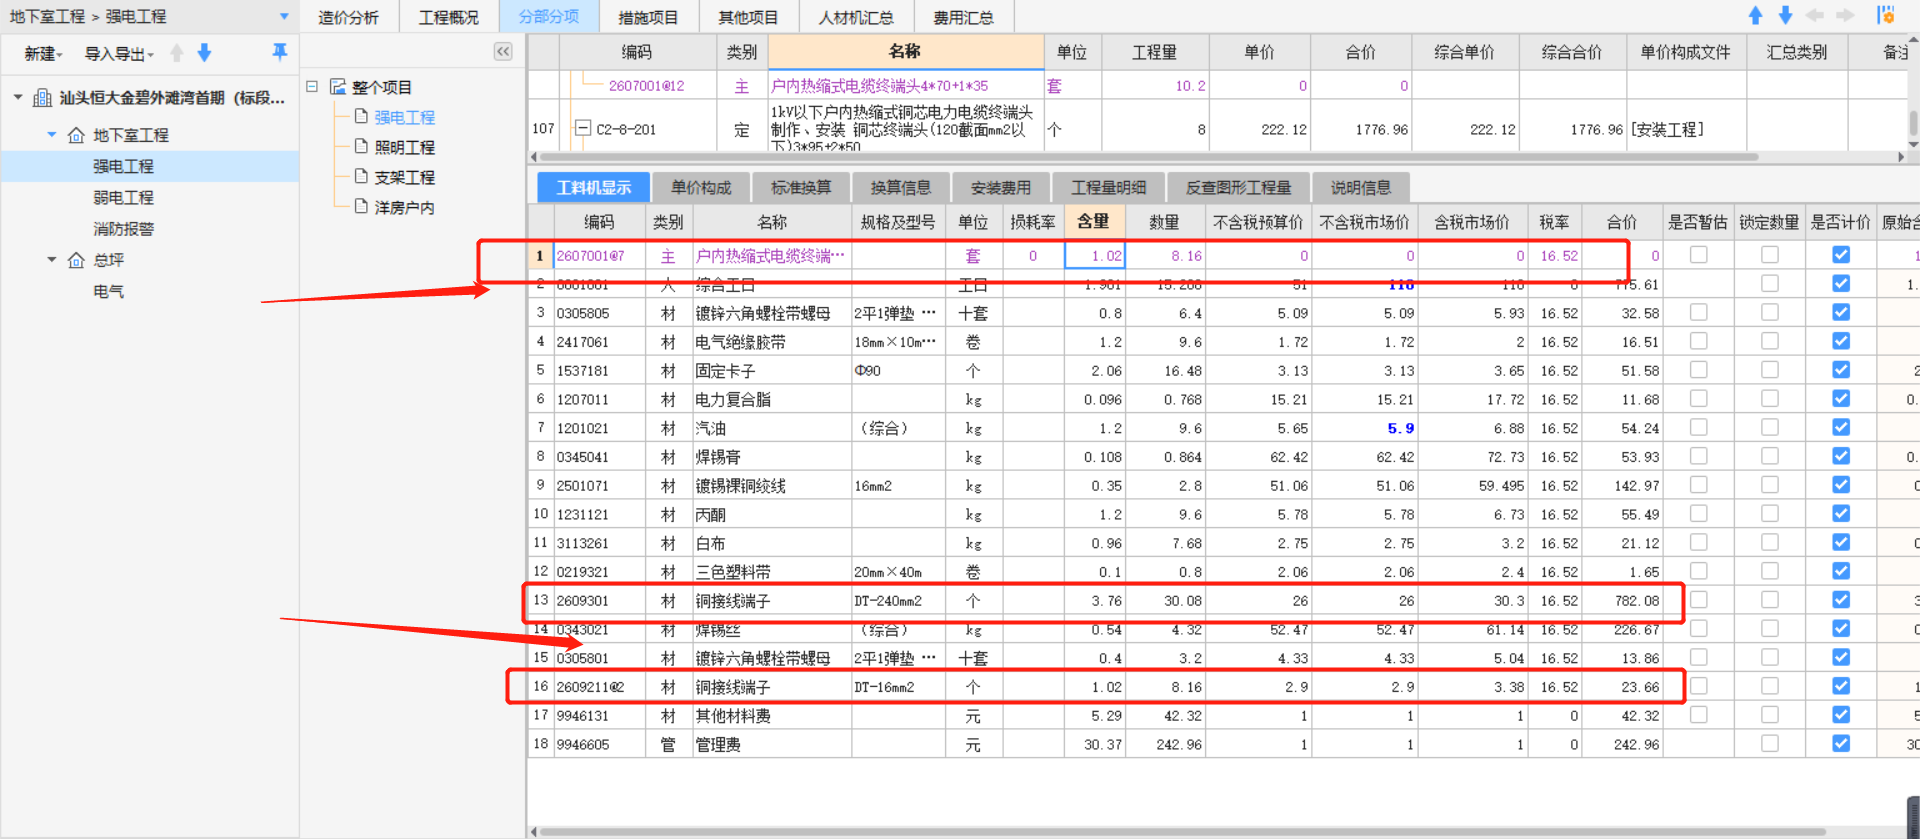Click the greyed move-up arrow beside 导入导出
The width and height of the screenshot is (1920, 839).
[x=177, y=53]
